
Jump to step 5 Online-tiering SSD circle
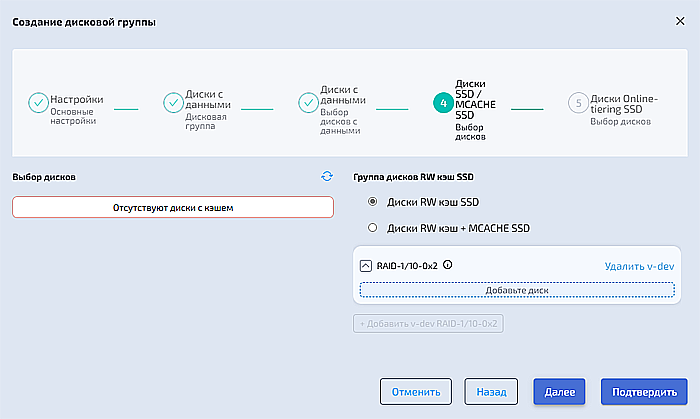click(578, 103)
